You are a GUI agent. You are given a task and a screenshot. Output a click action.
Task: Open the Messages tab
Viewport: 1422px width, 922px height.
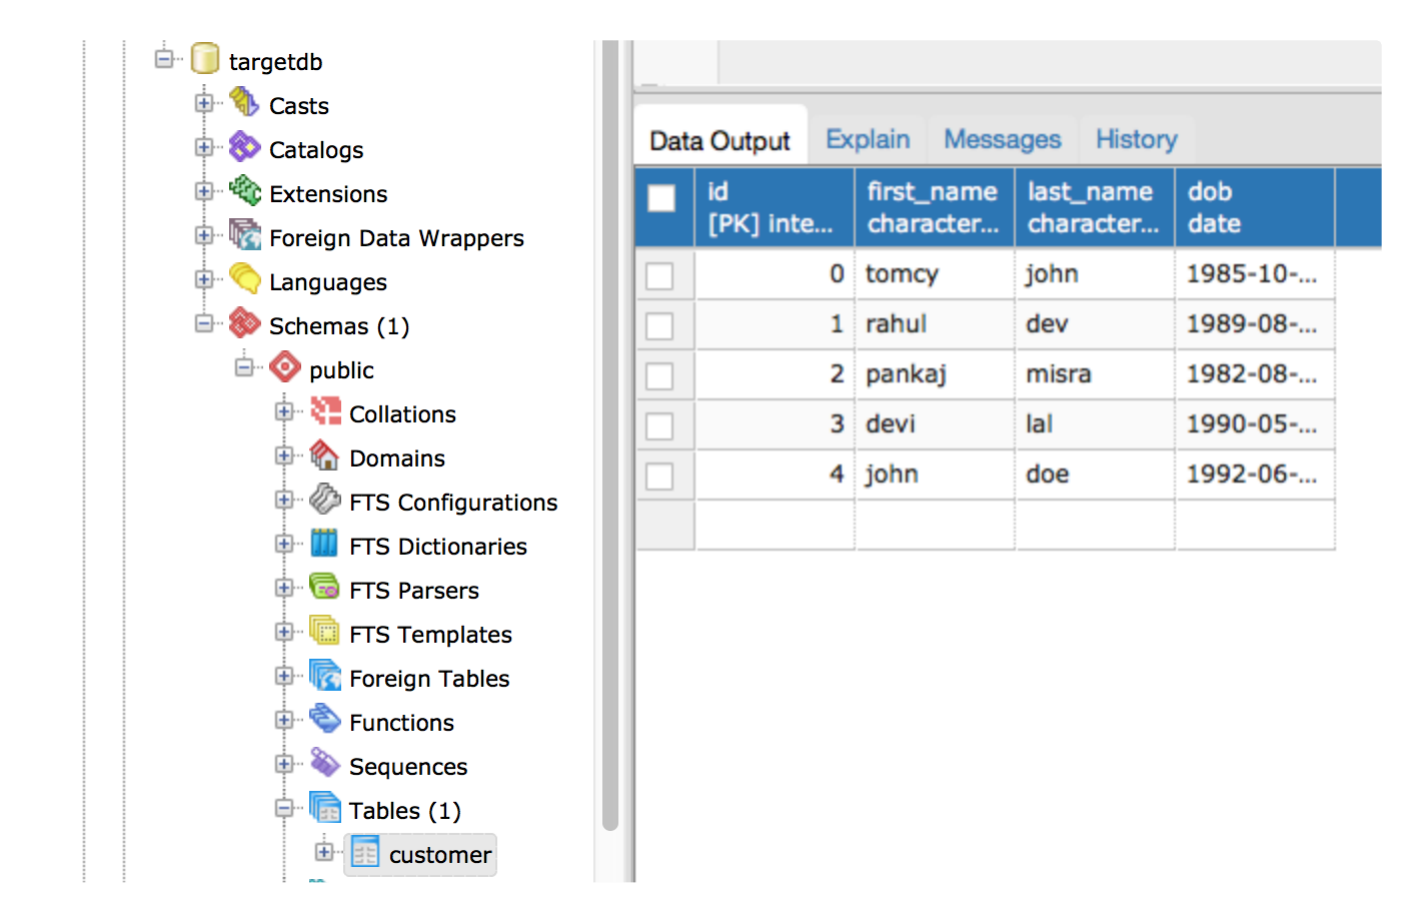(x=1002, y=140)
